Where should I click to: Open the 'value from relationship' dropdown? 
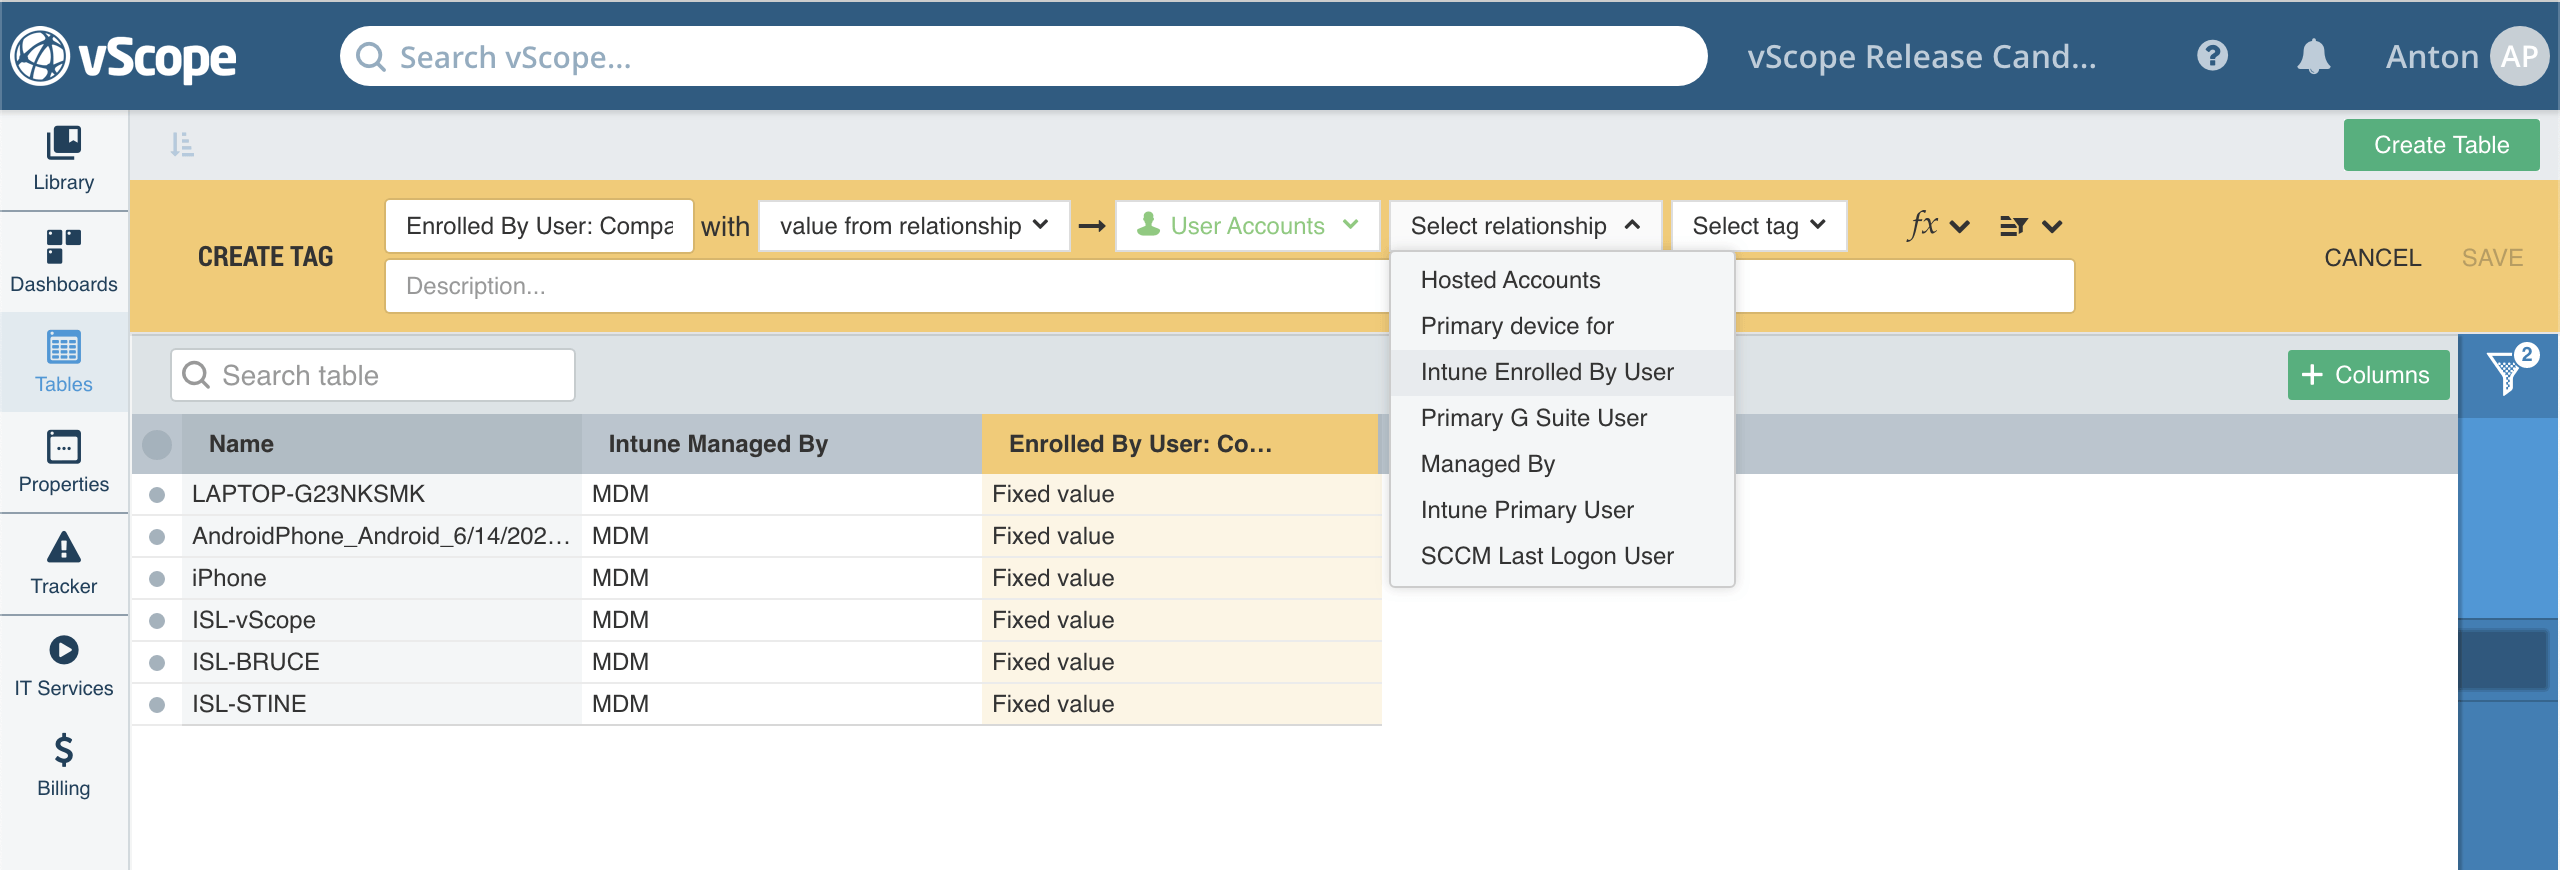[x=914, y=226]
